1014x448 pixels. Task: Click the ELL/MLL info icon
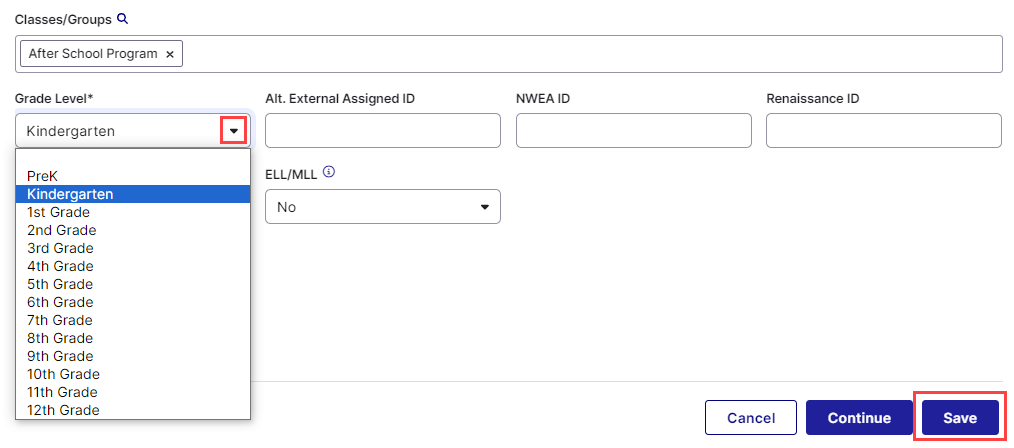(x=329, y=172)
